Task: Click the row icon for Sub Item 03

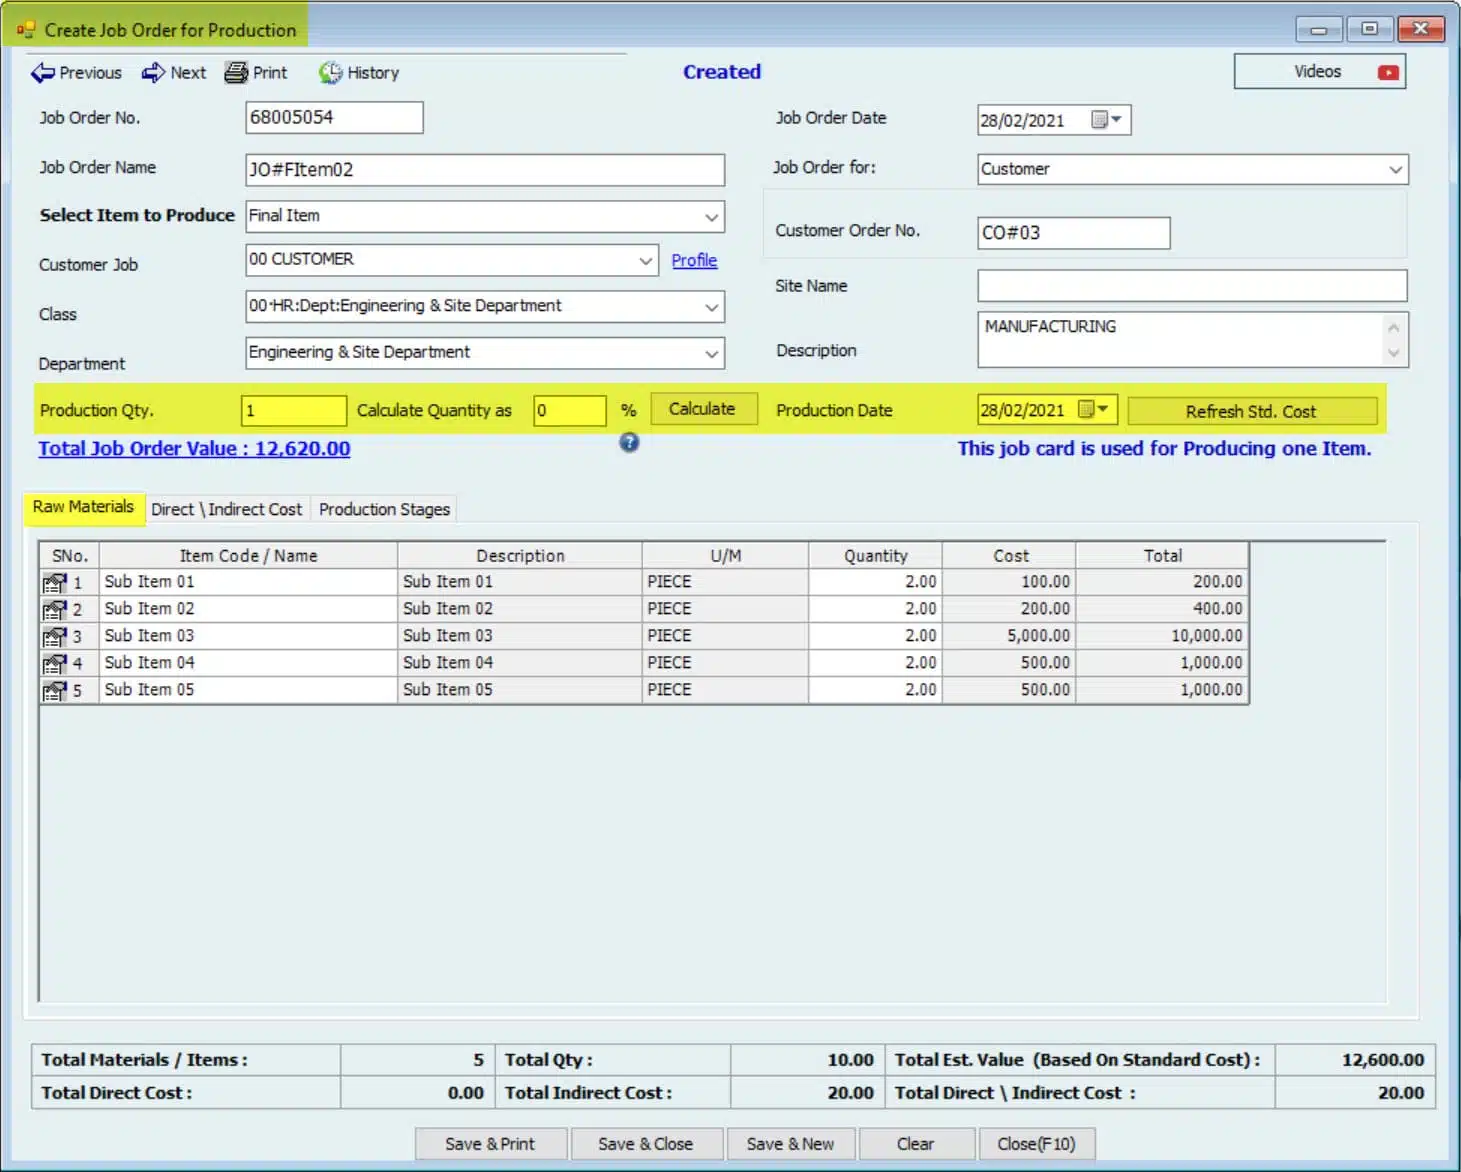Action: pos(54,637)
